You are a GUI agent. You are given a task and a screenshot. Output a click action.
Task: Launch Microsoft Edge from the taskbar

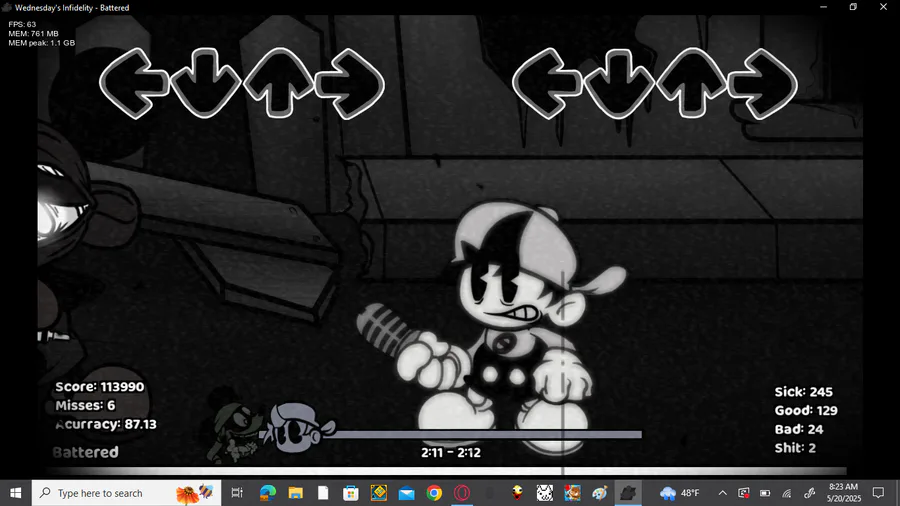(267, 493)
